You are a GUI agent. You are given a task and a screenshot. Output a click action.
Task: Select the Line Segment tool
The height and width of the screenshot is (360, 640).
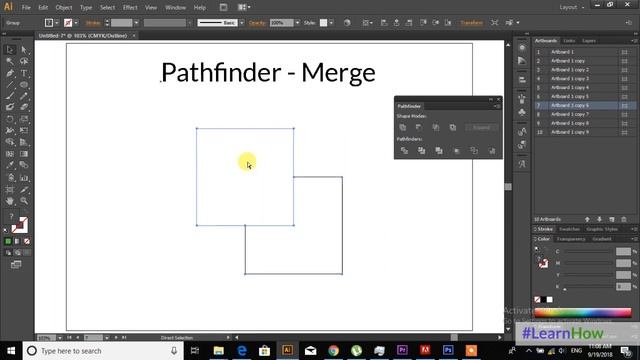coord(10,85)
